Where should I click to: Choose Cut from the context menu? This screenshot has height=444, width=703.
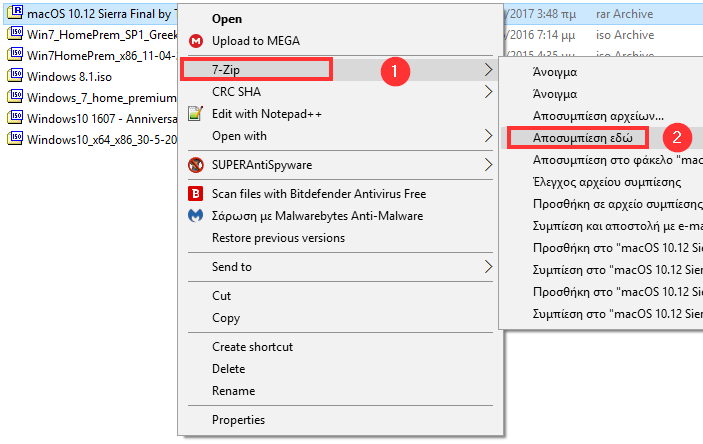[221, 296]
